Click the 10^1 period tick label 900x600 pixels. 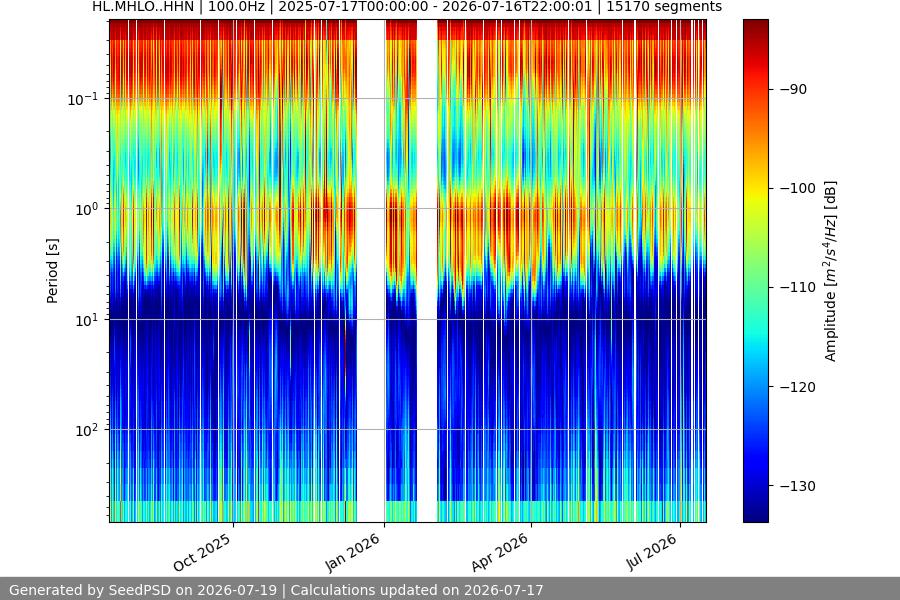point(87,320)
